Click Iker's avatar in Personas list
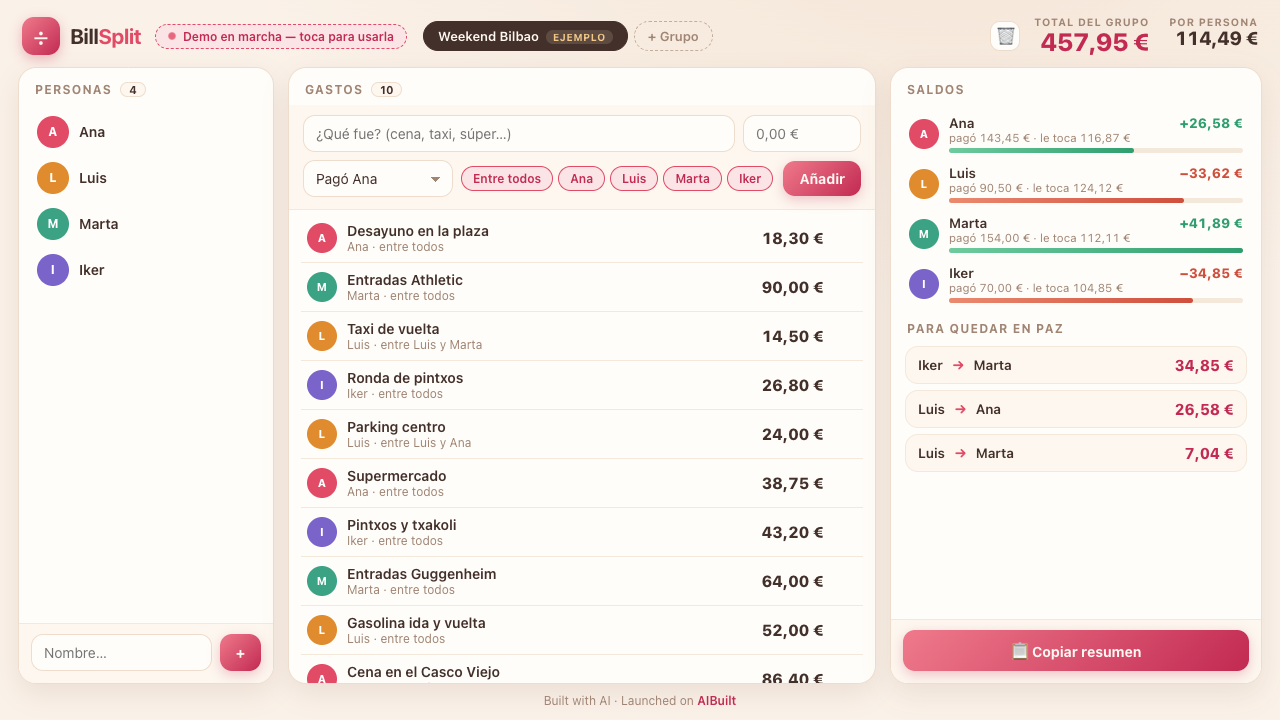The image size is (1280, 720). click(x=53, y=270)
